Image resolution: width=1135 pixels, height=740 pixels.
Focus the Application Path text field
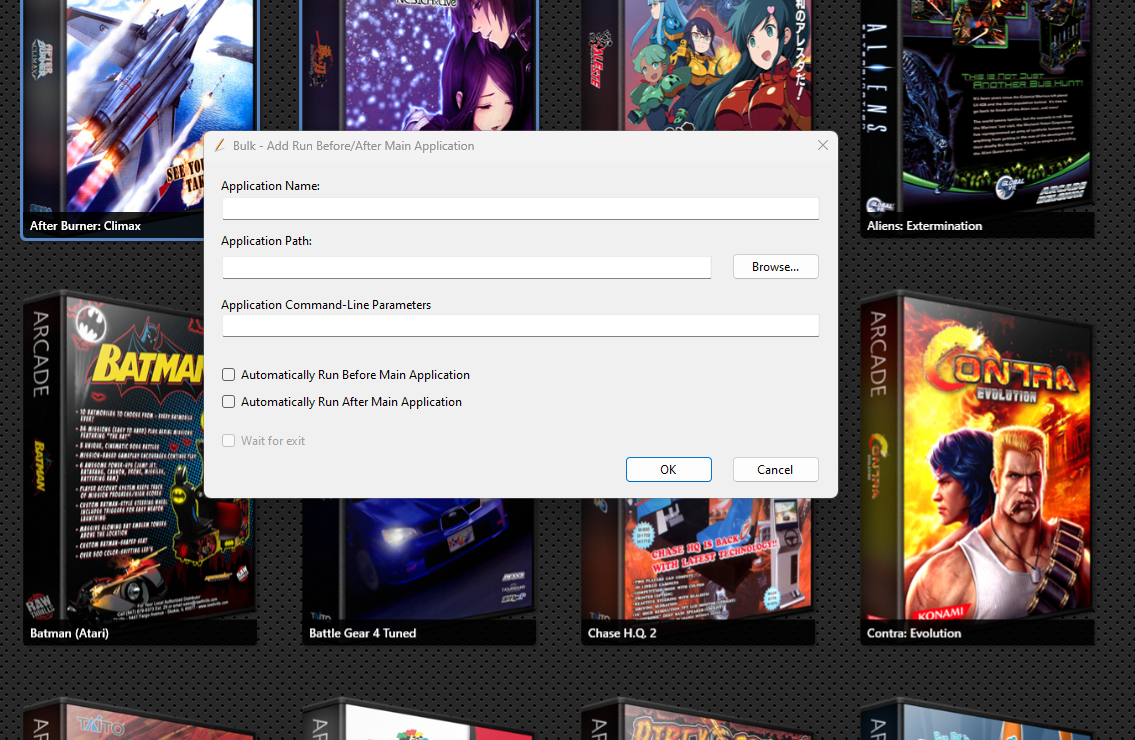467,267
